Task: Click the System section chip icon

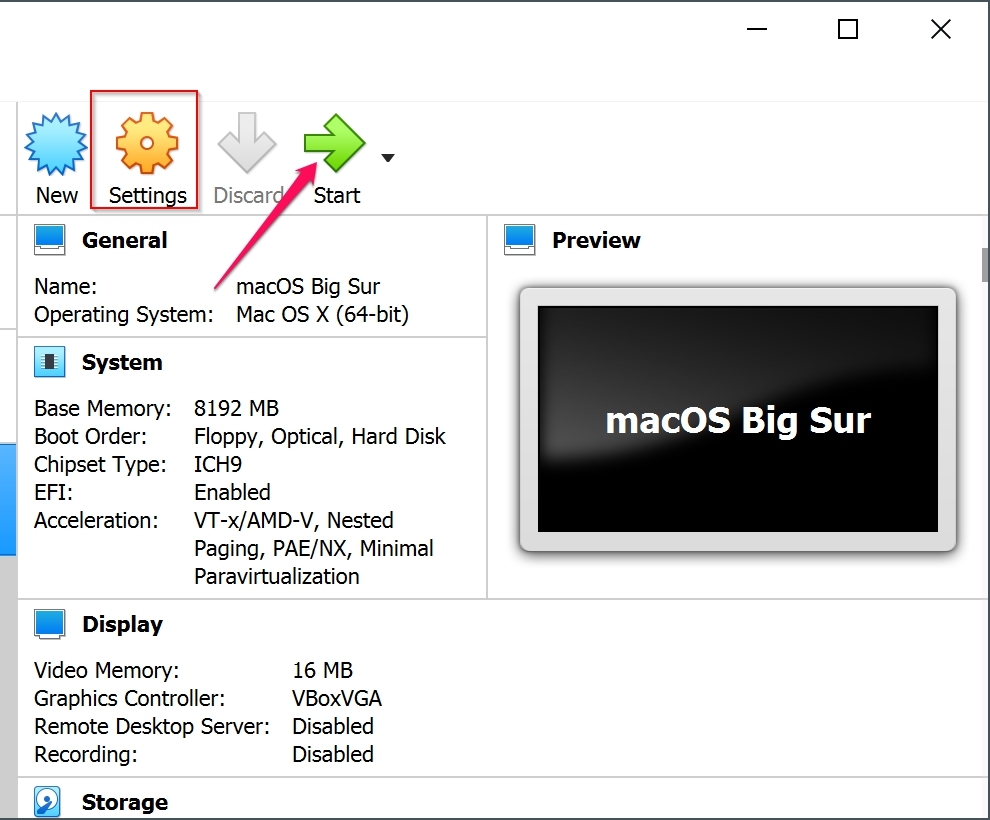Action: (x=49, y=362)
